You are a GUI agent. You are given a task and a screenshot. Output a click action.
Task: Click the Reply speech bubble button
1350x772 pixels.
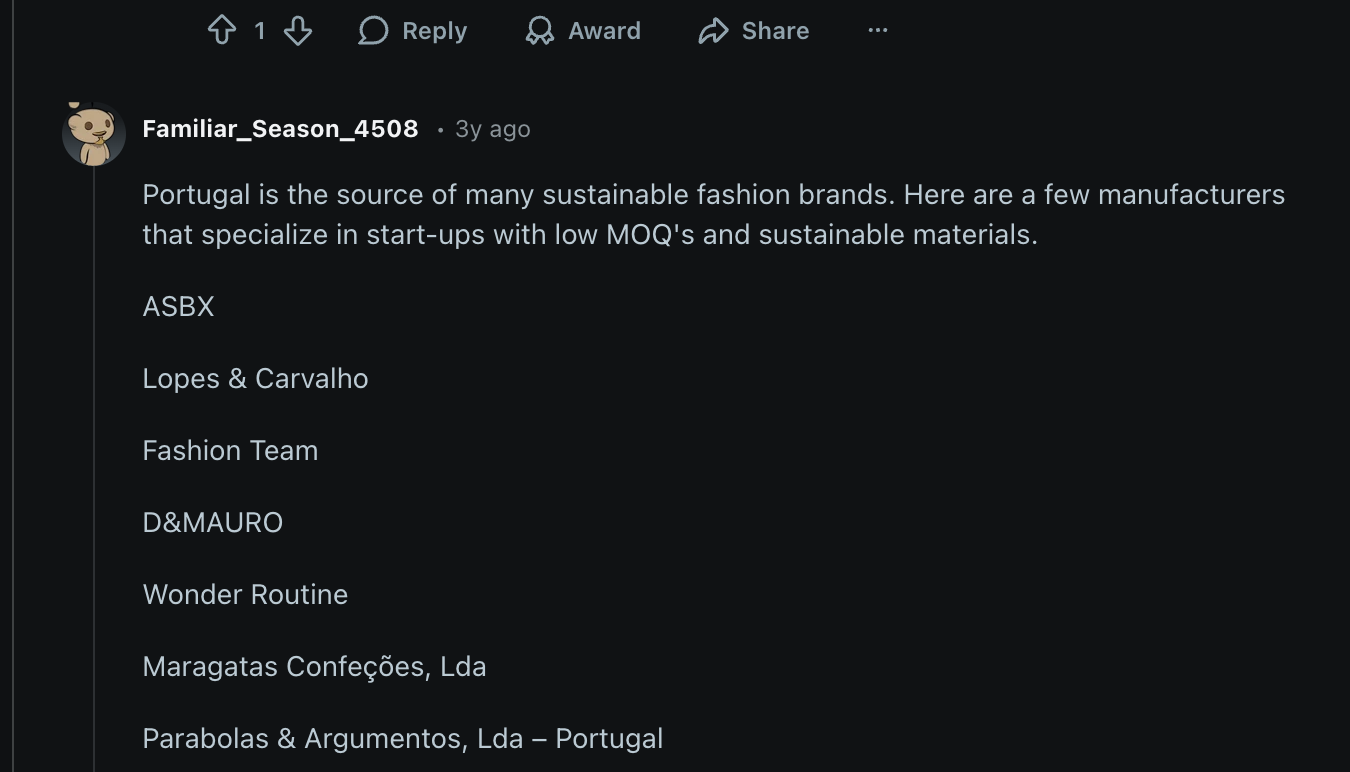click(x=413, y=31)
